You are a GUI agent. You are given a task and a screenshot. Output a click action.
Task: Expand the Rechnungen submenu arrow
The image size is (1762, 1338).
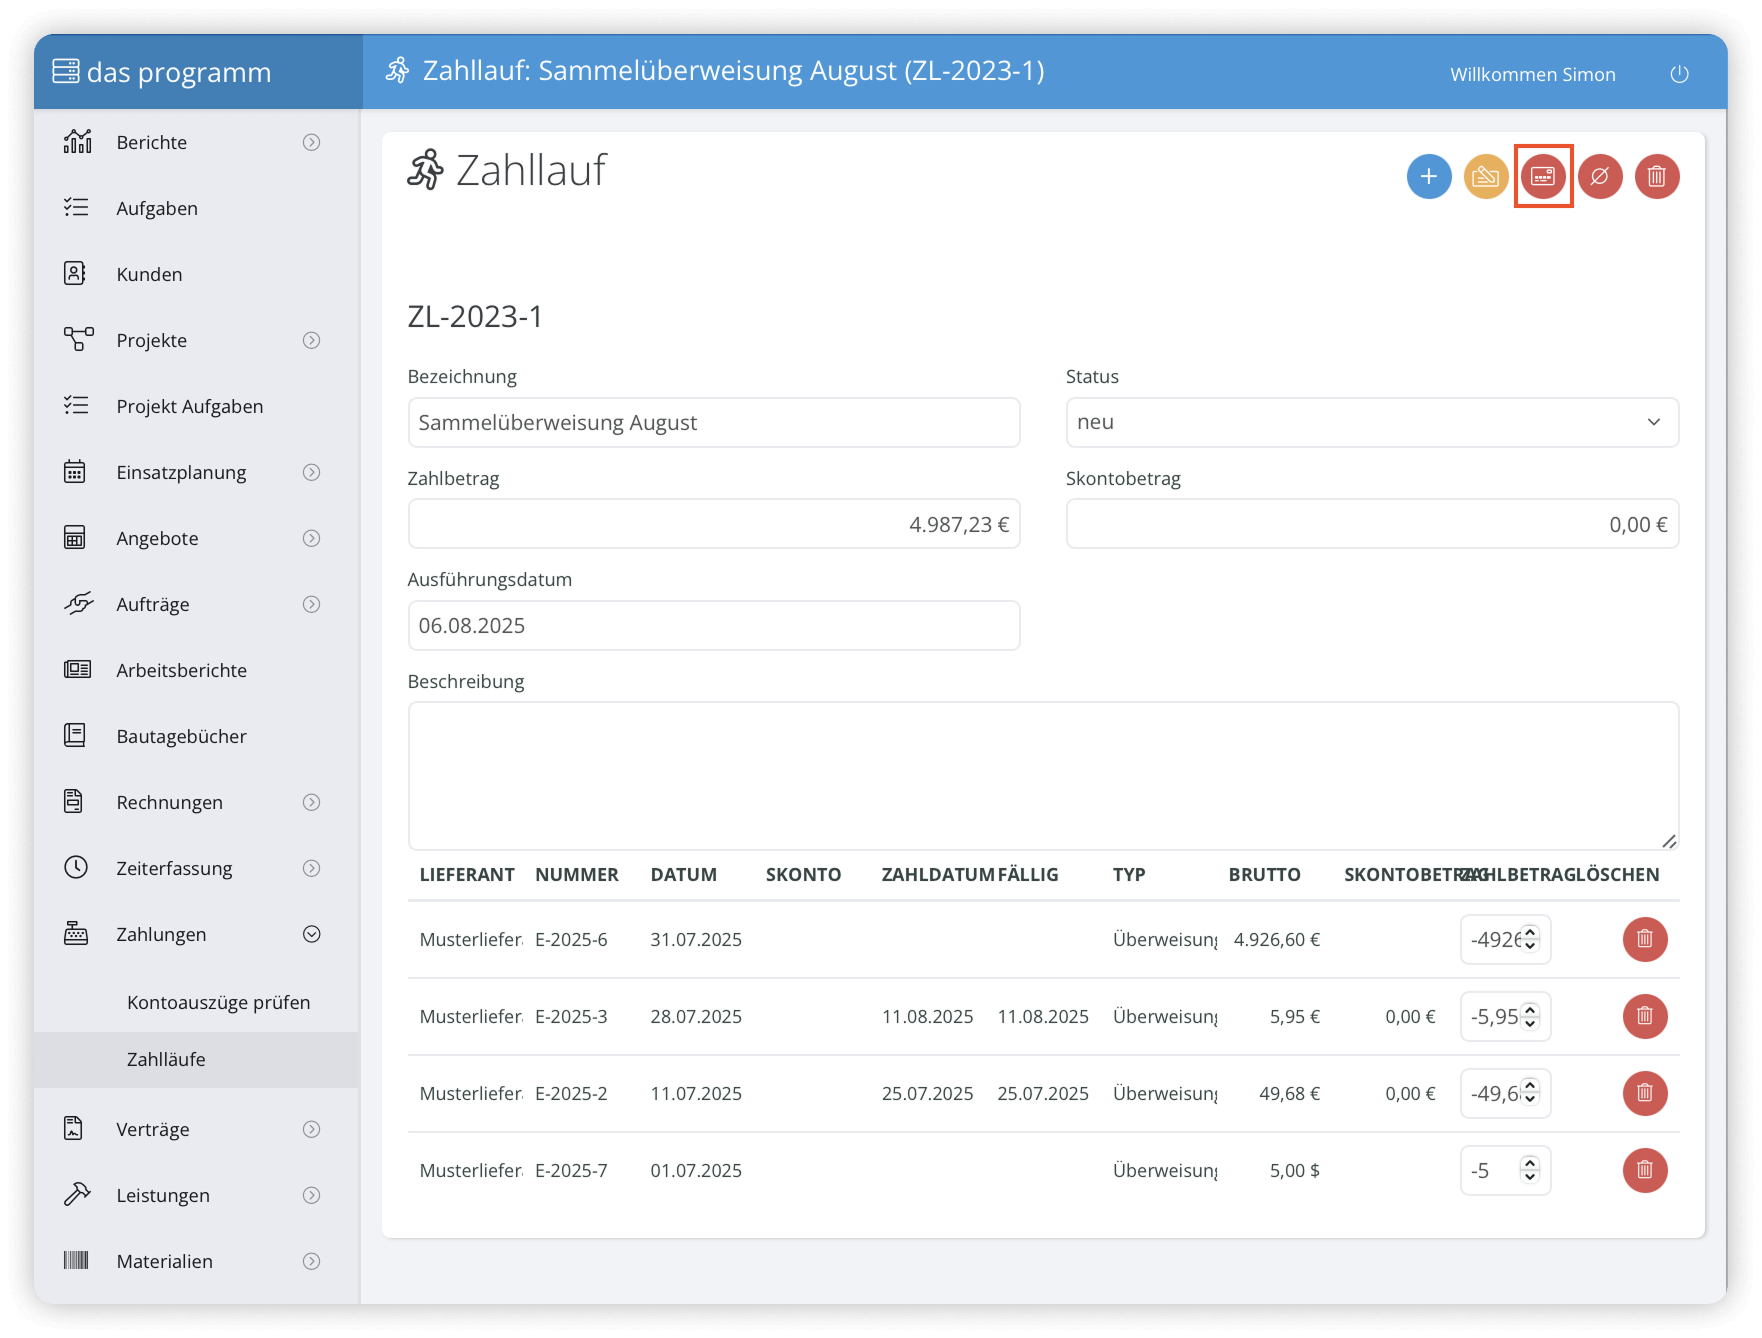pyautogui.click(x=312, y=802)
